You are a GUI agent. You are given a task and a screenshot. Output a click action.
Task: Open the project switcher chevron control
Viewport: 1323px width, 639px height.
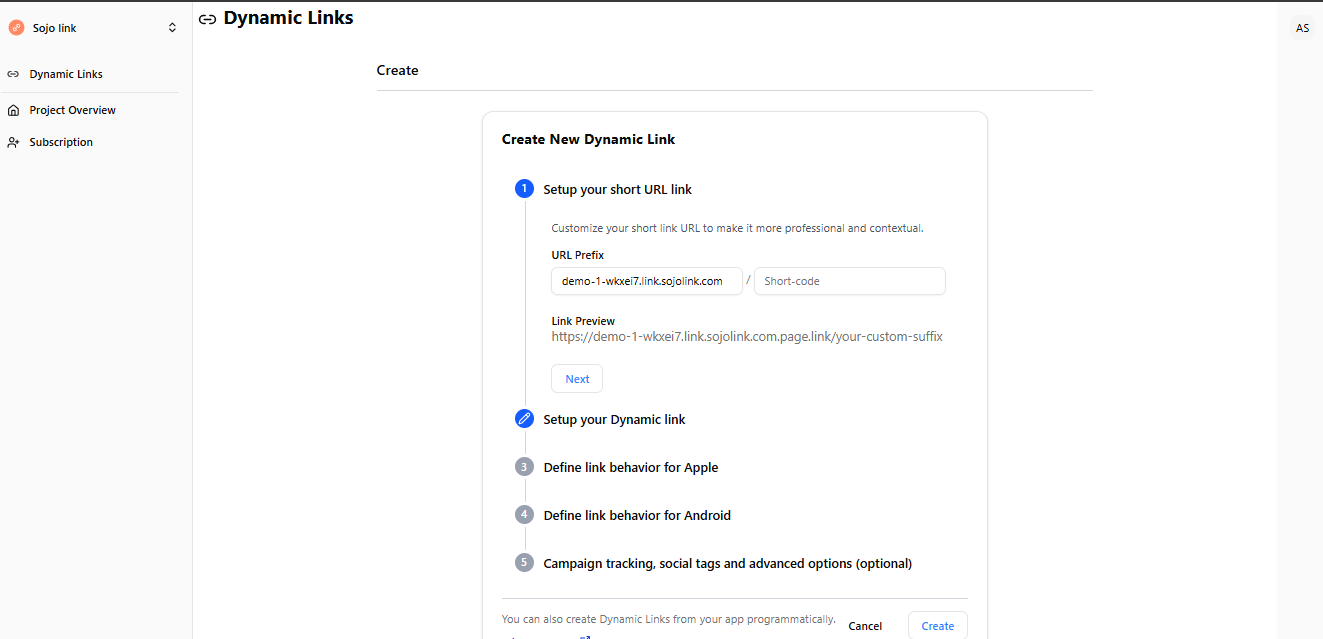pyautogui.click(x=171, y=27)
